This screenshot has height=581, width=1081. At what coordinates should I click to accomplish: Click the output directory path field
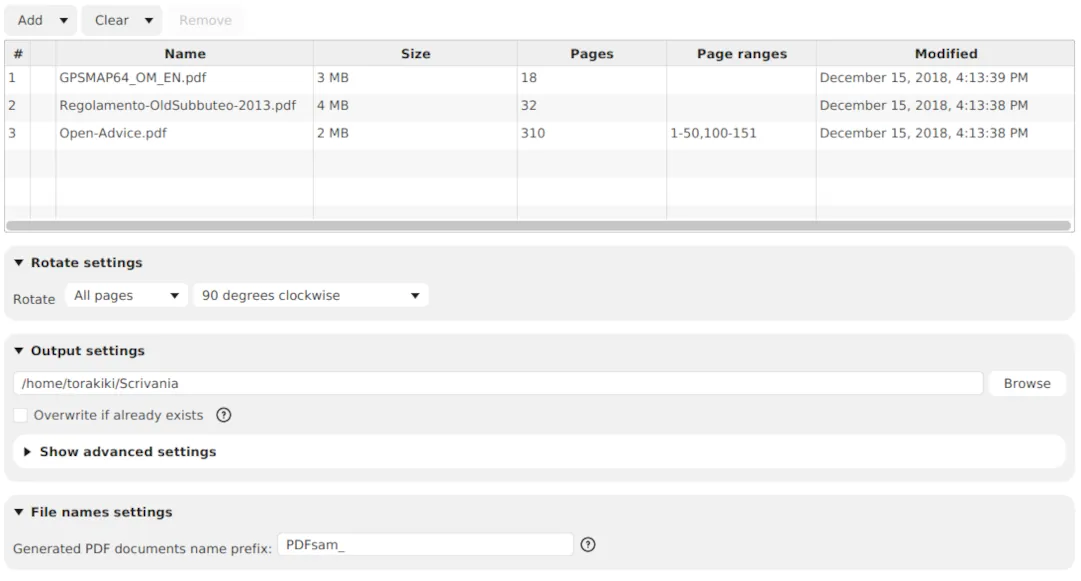click(498, 384)
